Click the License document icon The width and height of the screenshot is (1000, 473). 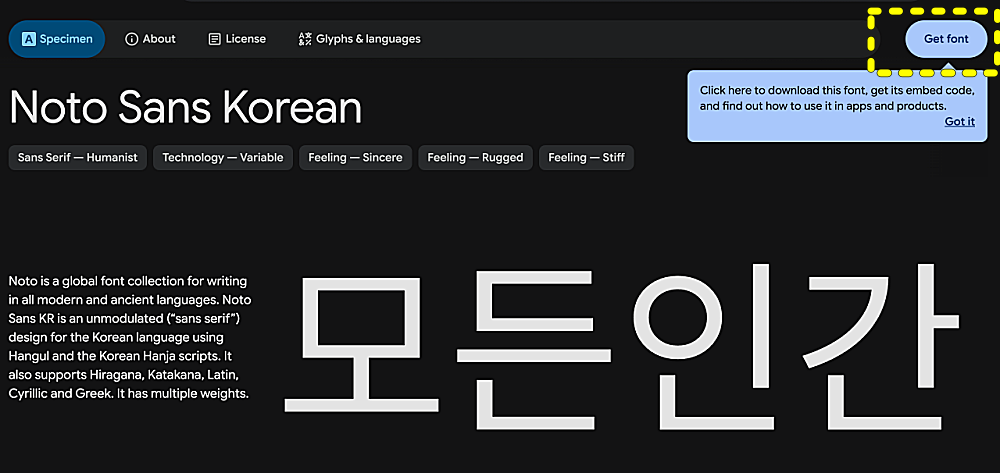tap(215, 40)
